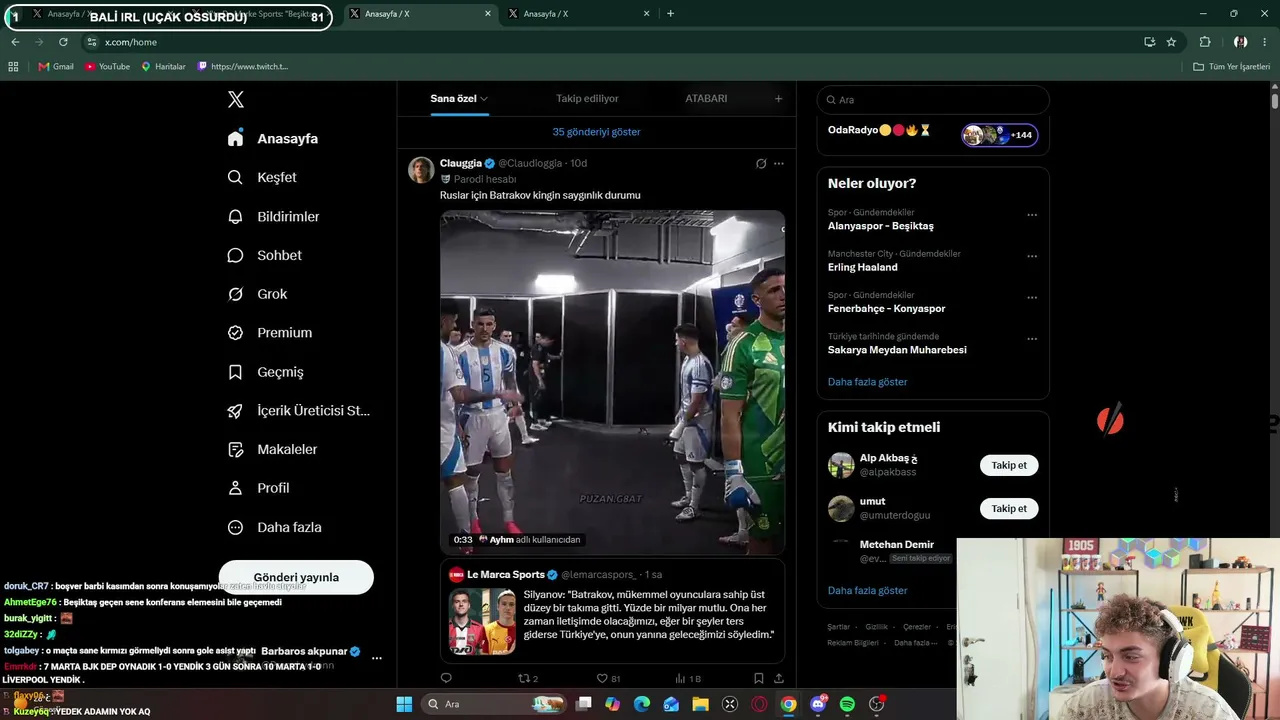Open the Sana özel feed dropdown

click(459, 99)
